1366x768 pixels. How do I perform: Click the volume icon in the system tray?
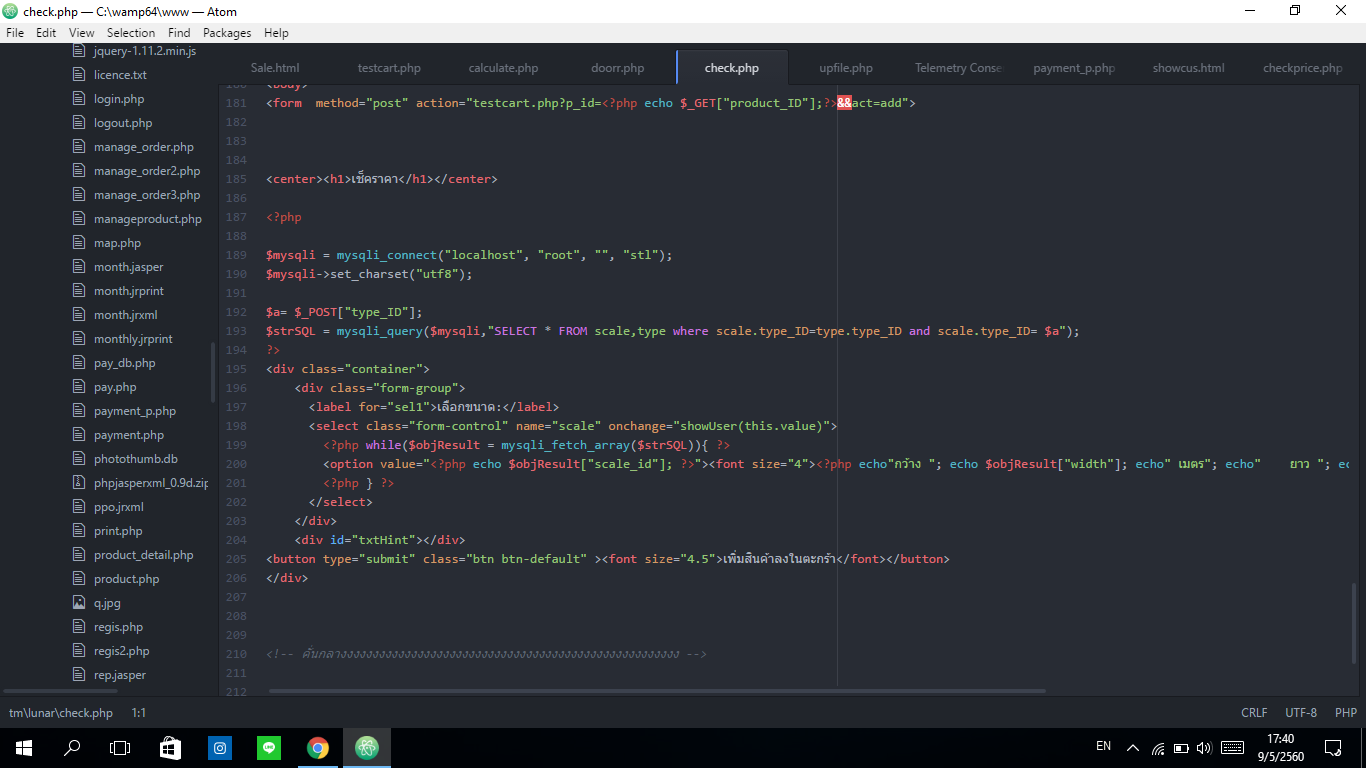click(1204, 748)
